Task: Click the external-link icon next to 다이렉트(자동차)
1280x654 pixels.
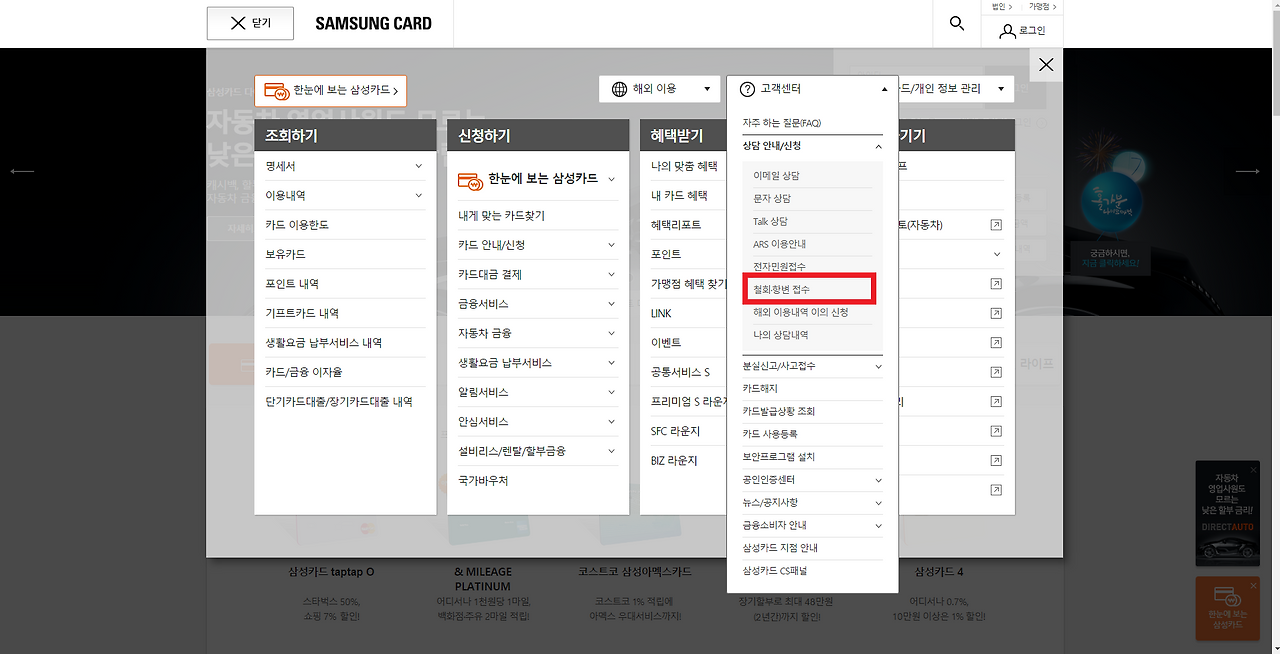Action: [x=995, y=224]
